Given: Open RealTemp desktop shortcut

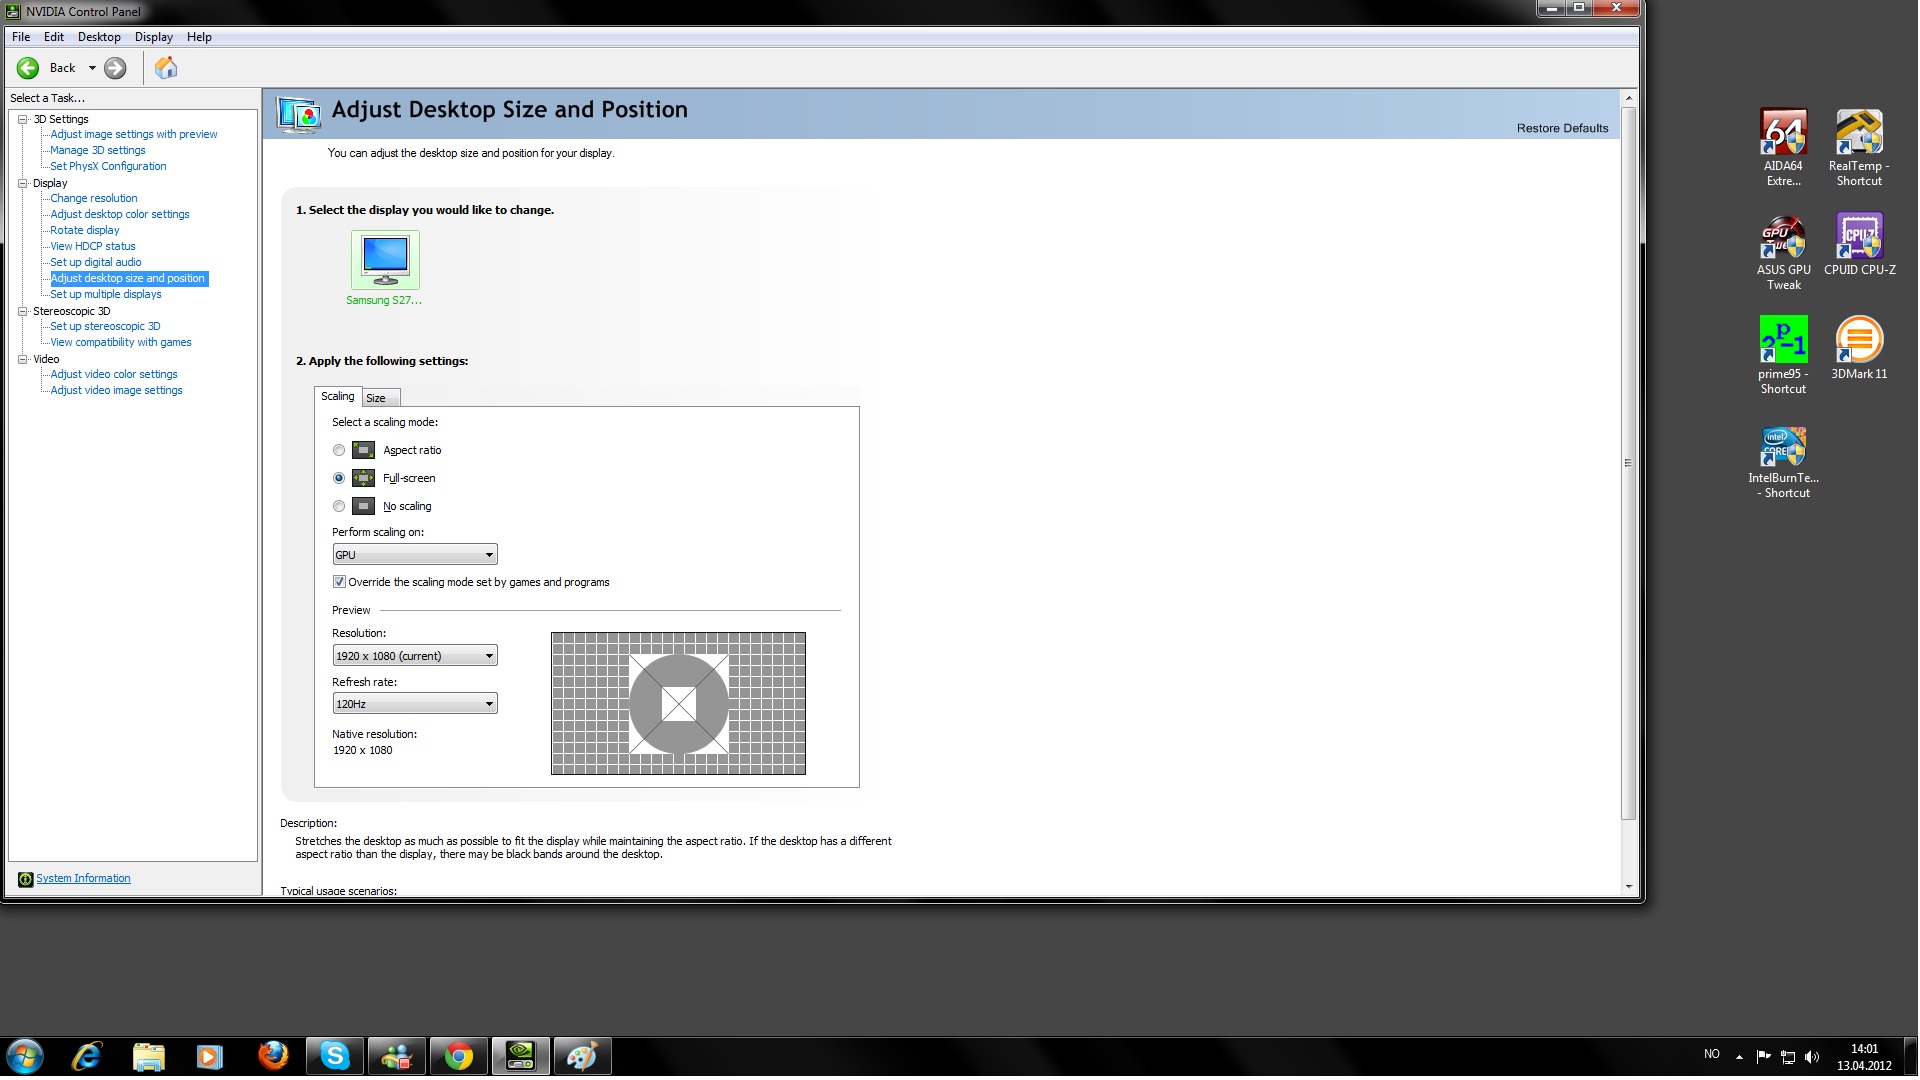Looking at the screenshot, I should [1859, 148].
